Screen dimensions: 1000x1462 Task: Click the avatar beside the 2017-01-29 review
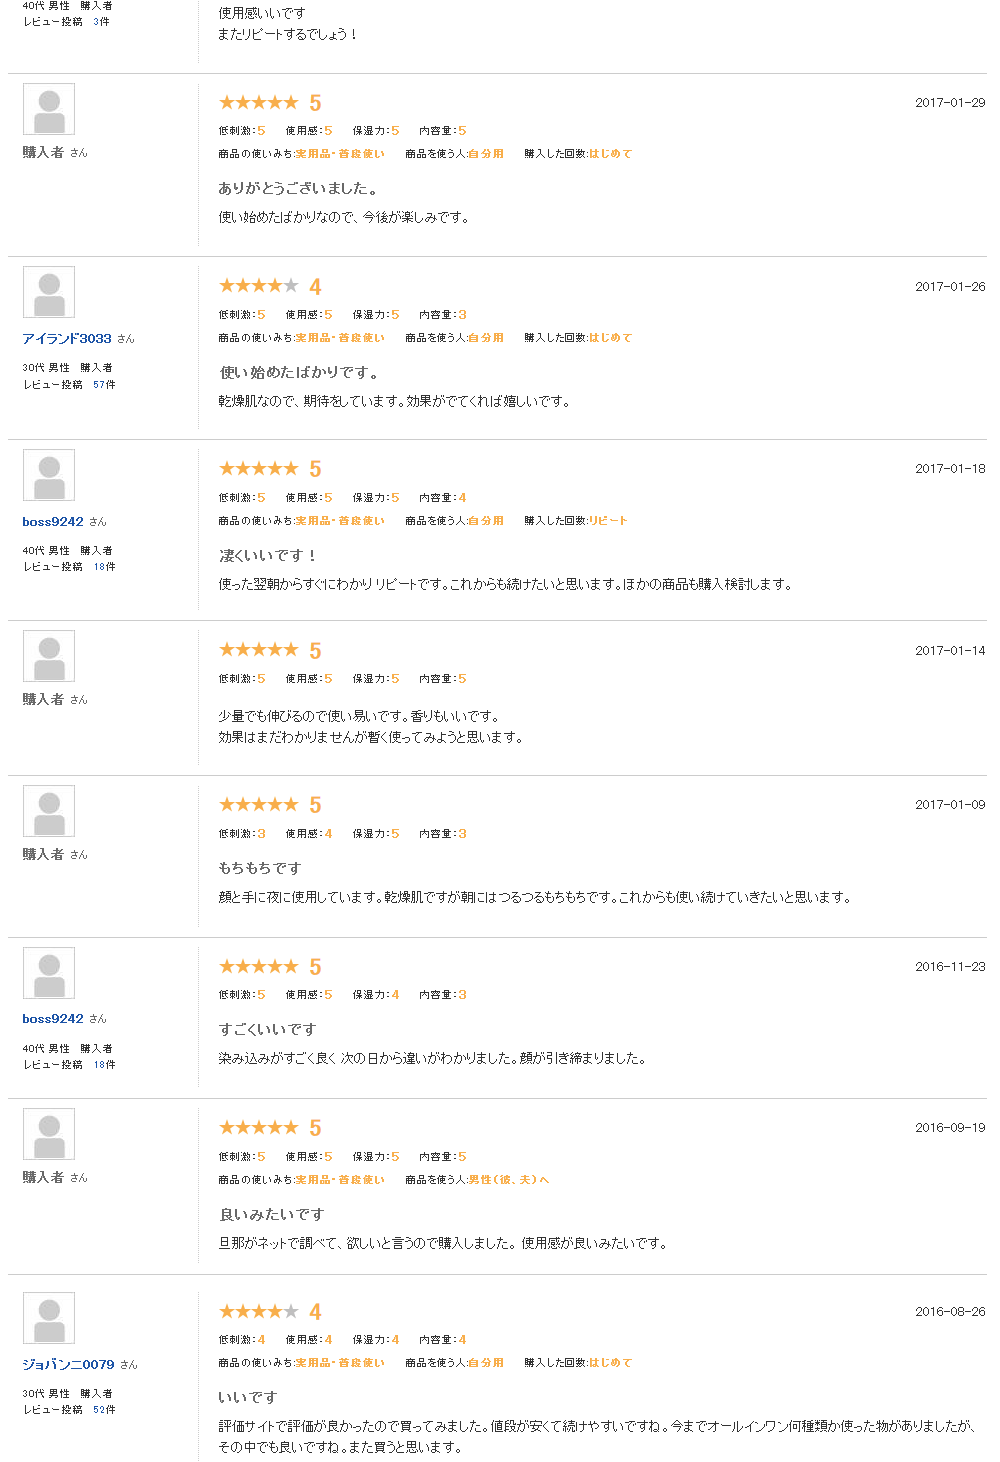point(49,109)
